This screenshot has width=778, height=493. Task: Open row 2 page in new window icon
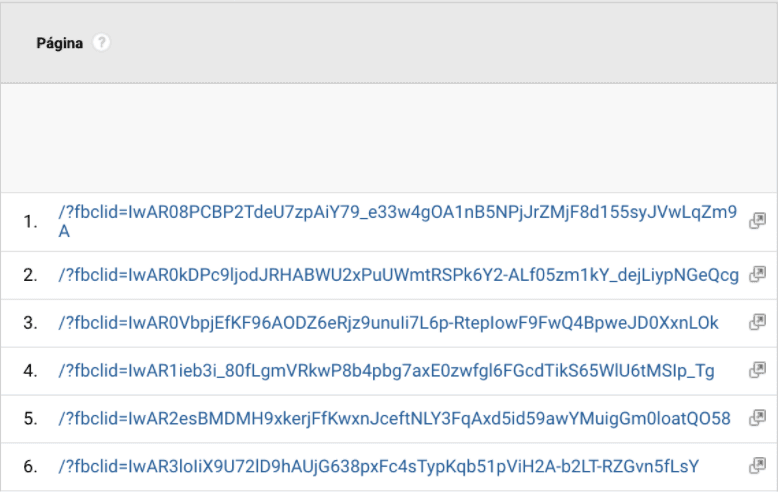[757, 274]
